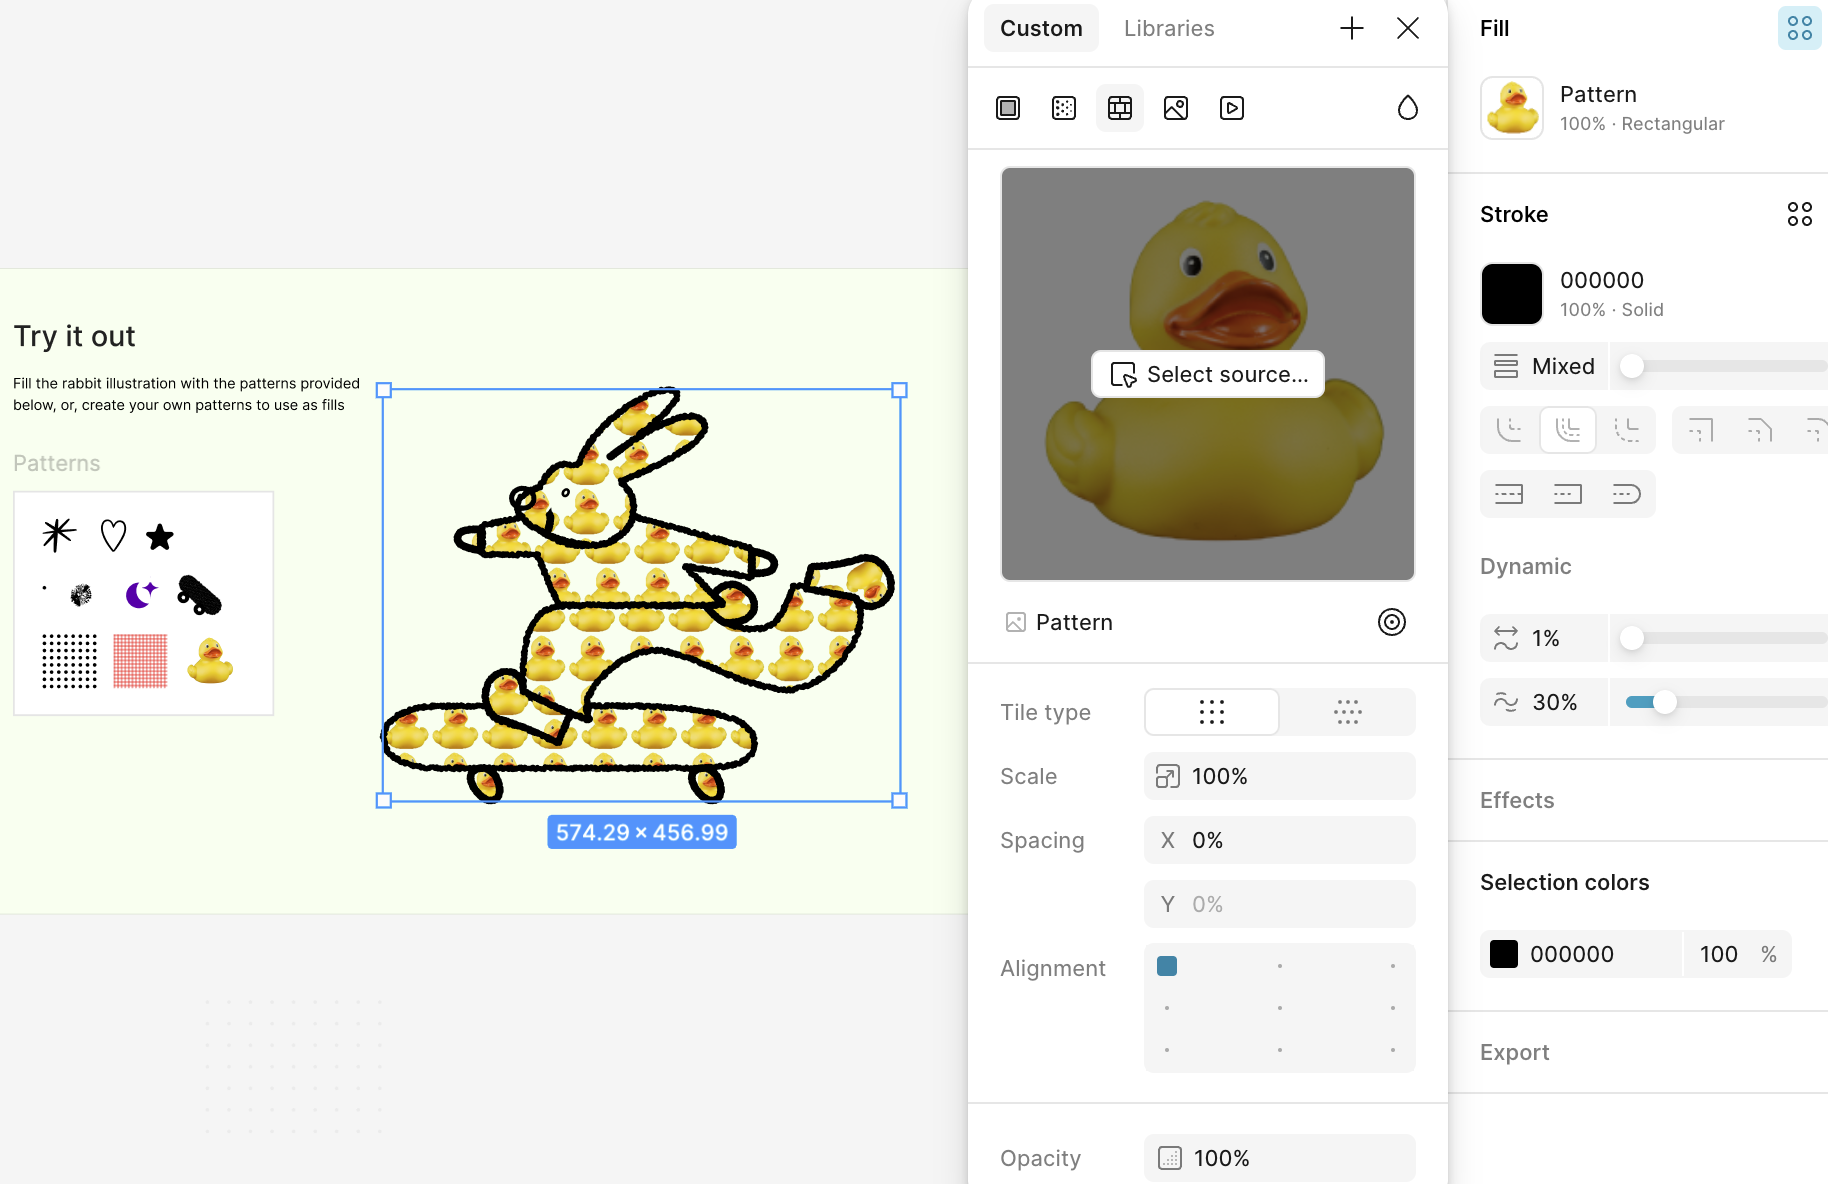This screenshot has width=1828, height=1184.
Task: Click the duck Pattern fill thumbnail
Action: pos(1512,108)
